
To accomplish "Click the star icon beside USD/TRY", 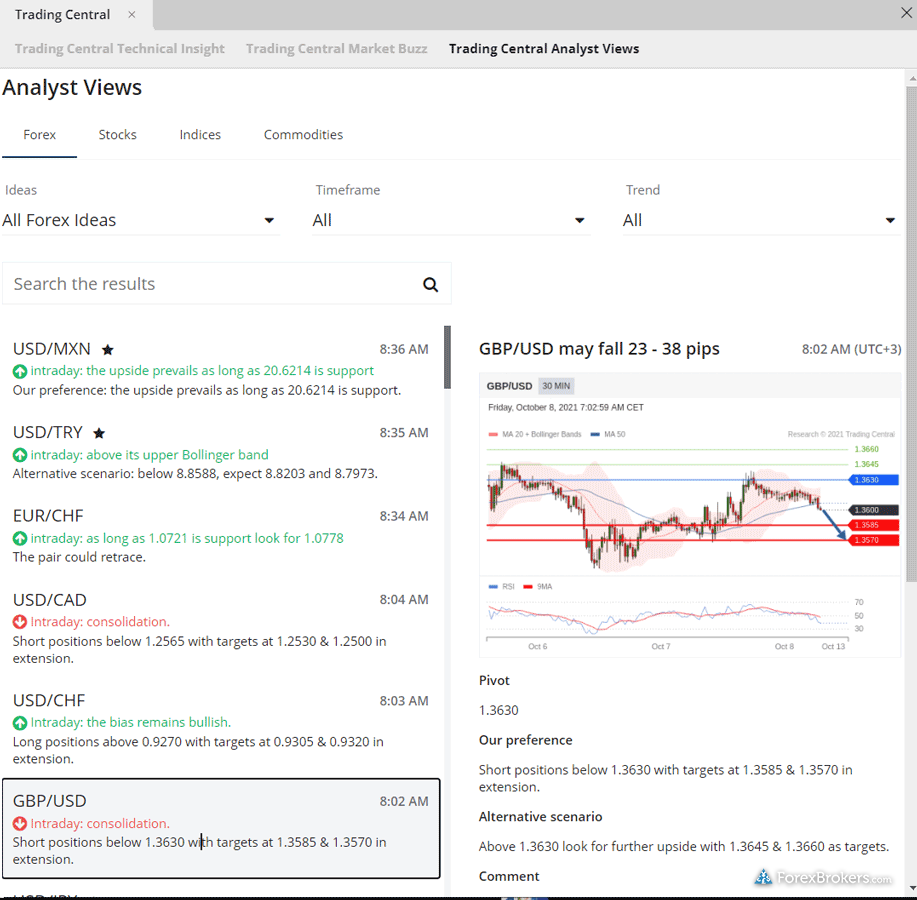I will pyautogui.click(x=99, y=433).
